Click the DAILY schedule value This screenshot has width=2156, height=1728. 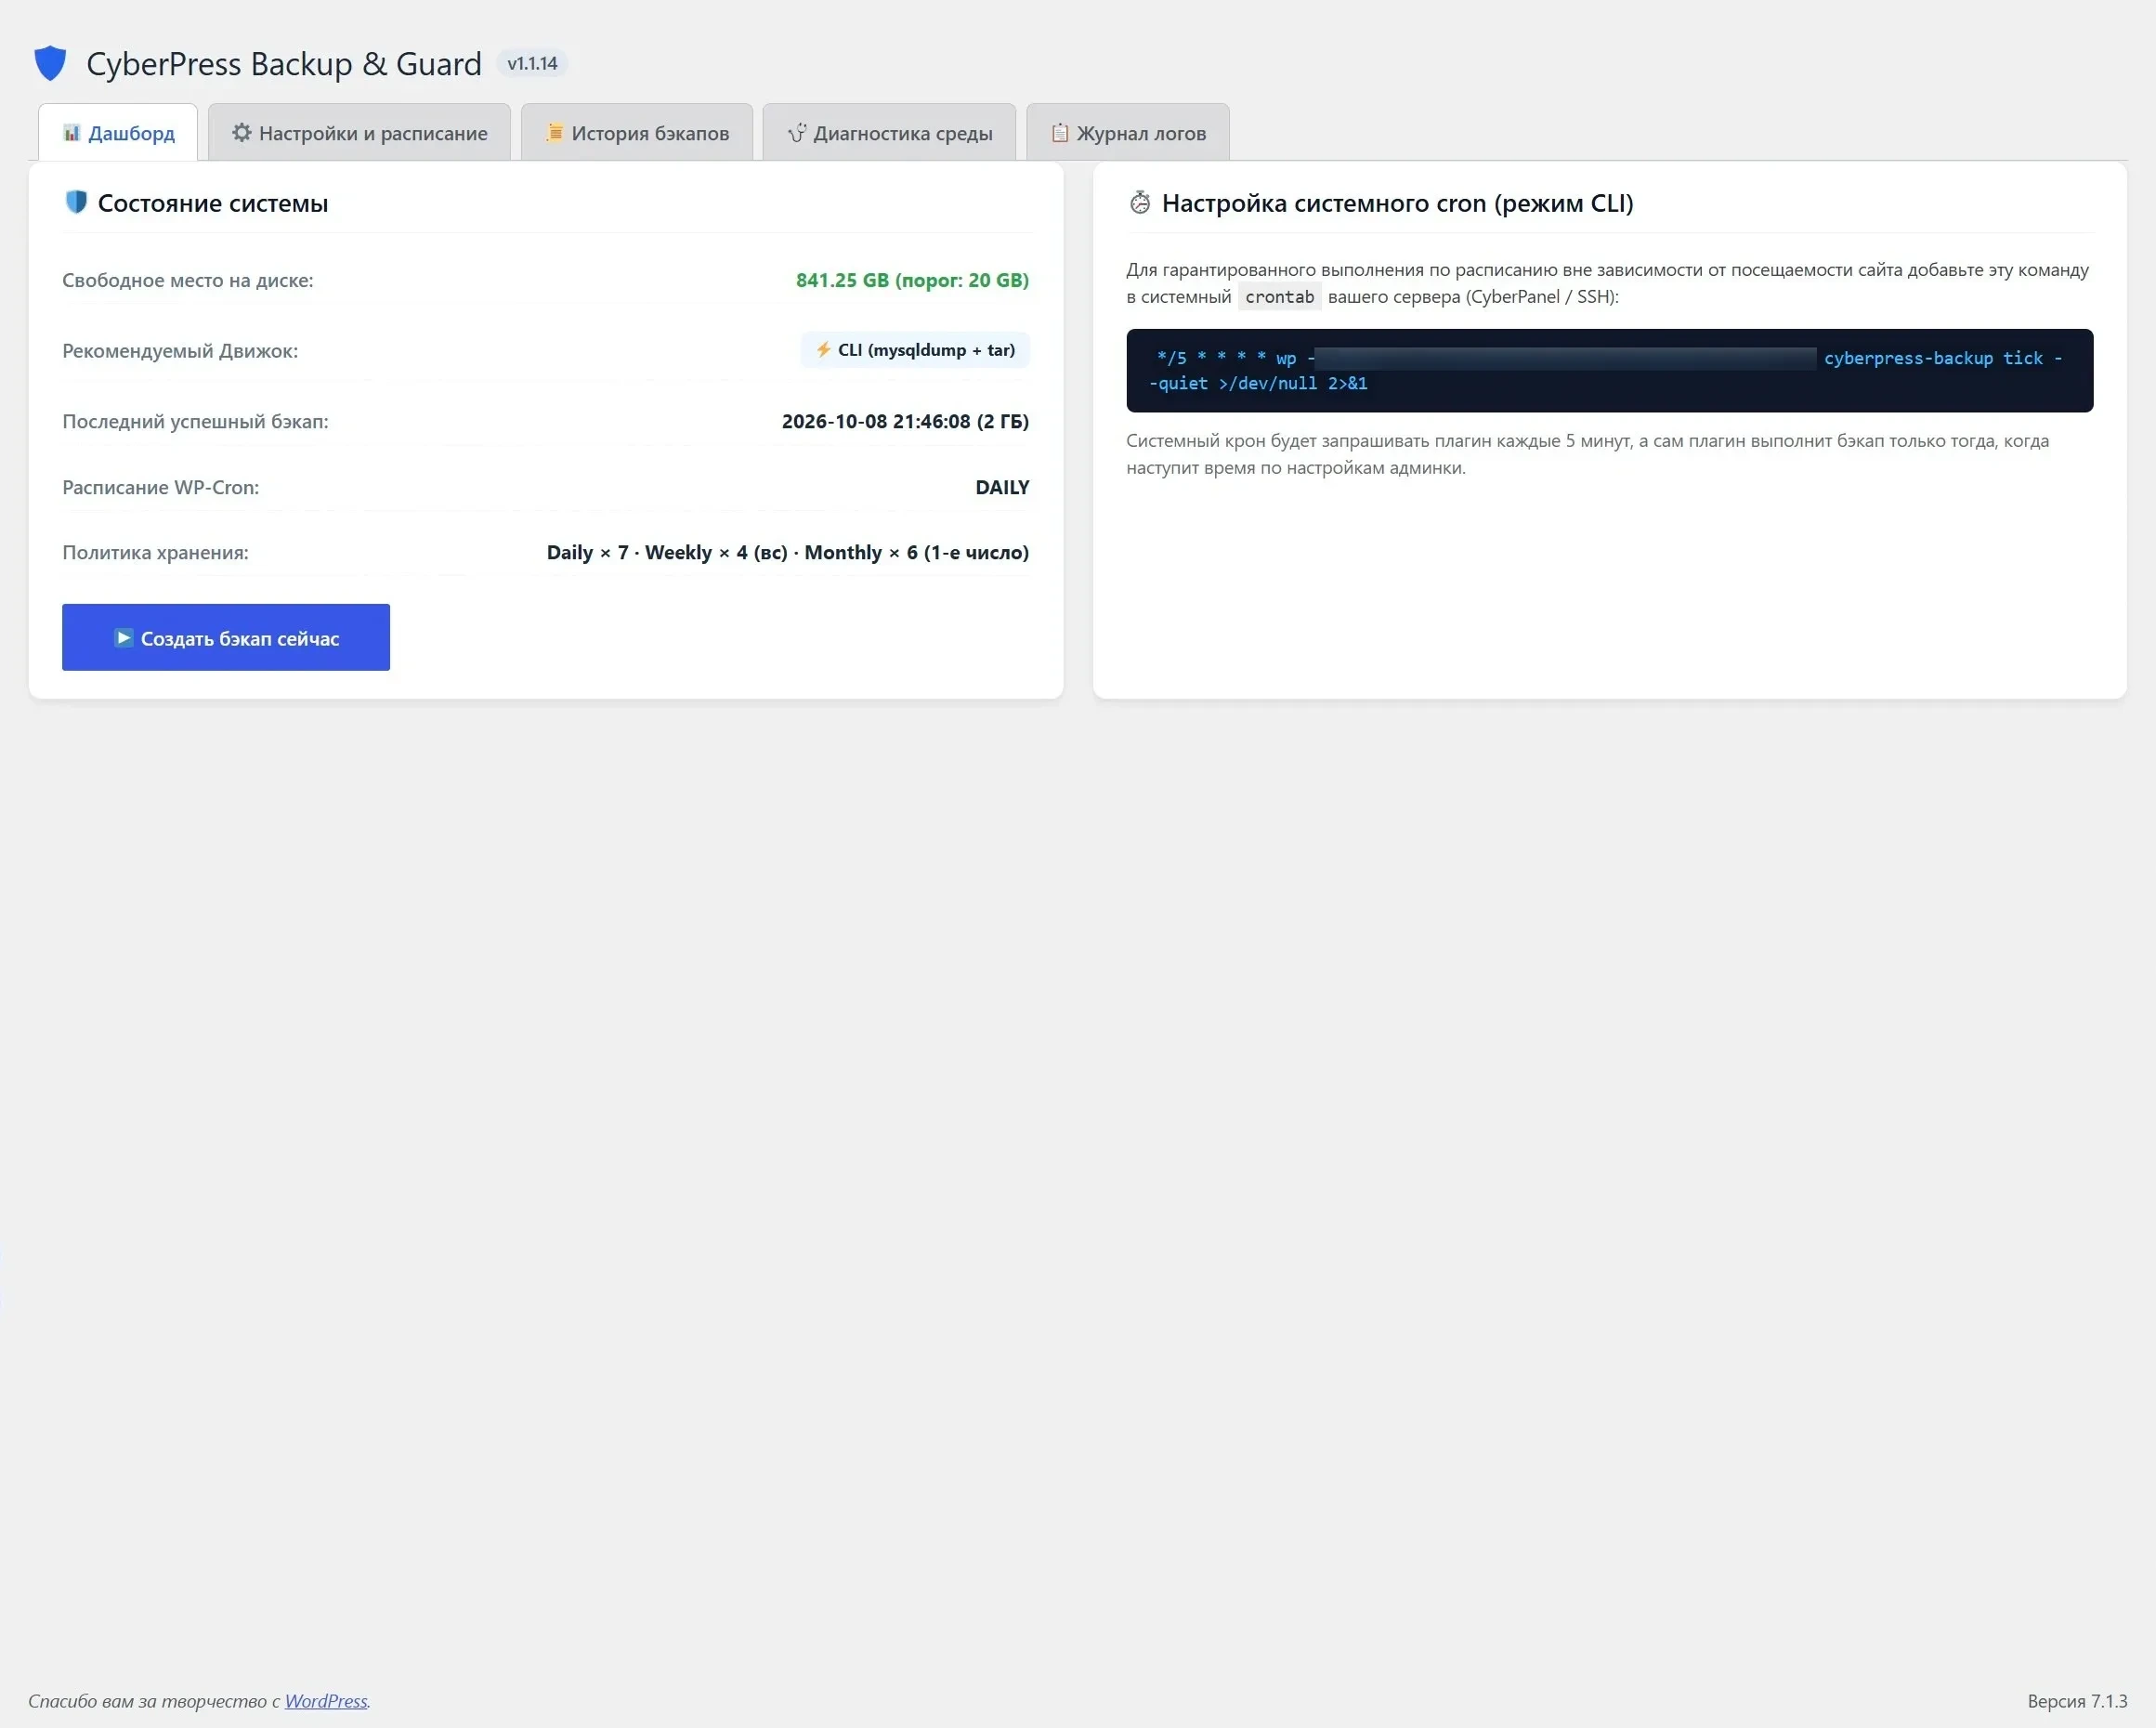[x=1002, y=487]
